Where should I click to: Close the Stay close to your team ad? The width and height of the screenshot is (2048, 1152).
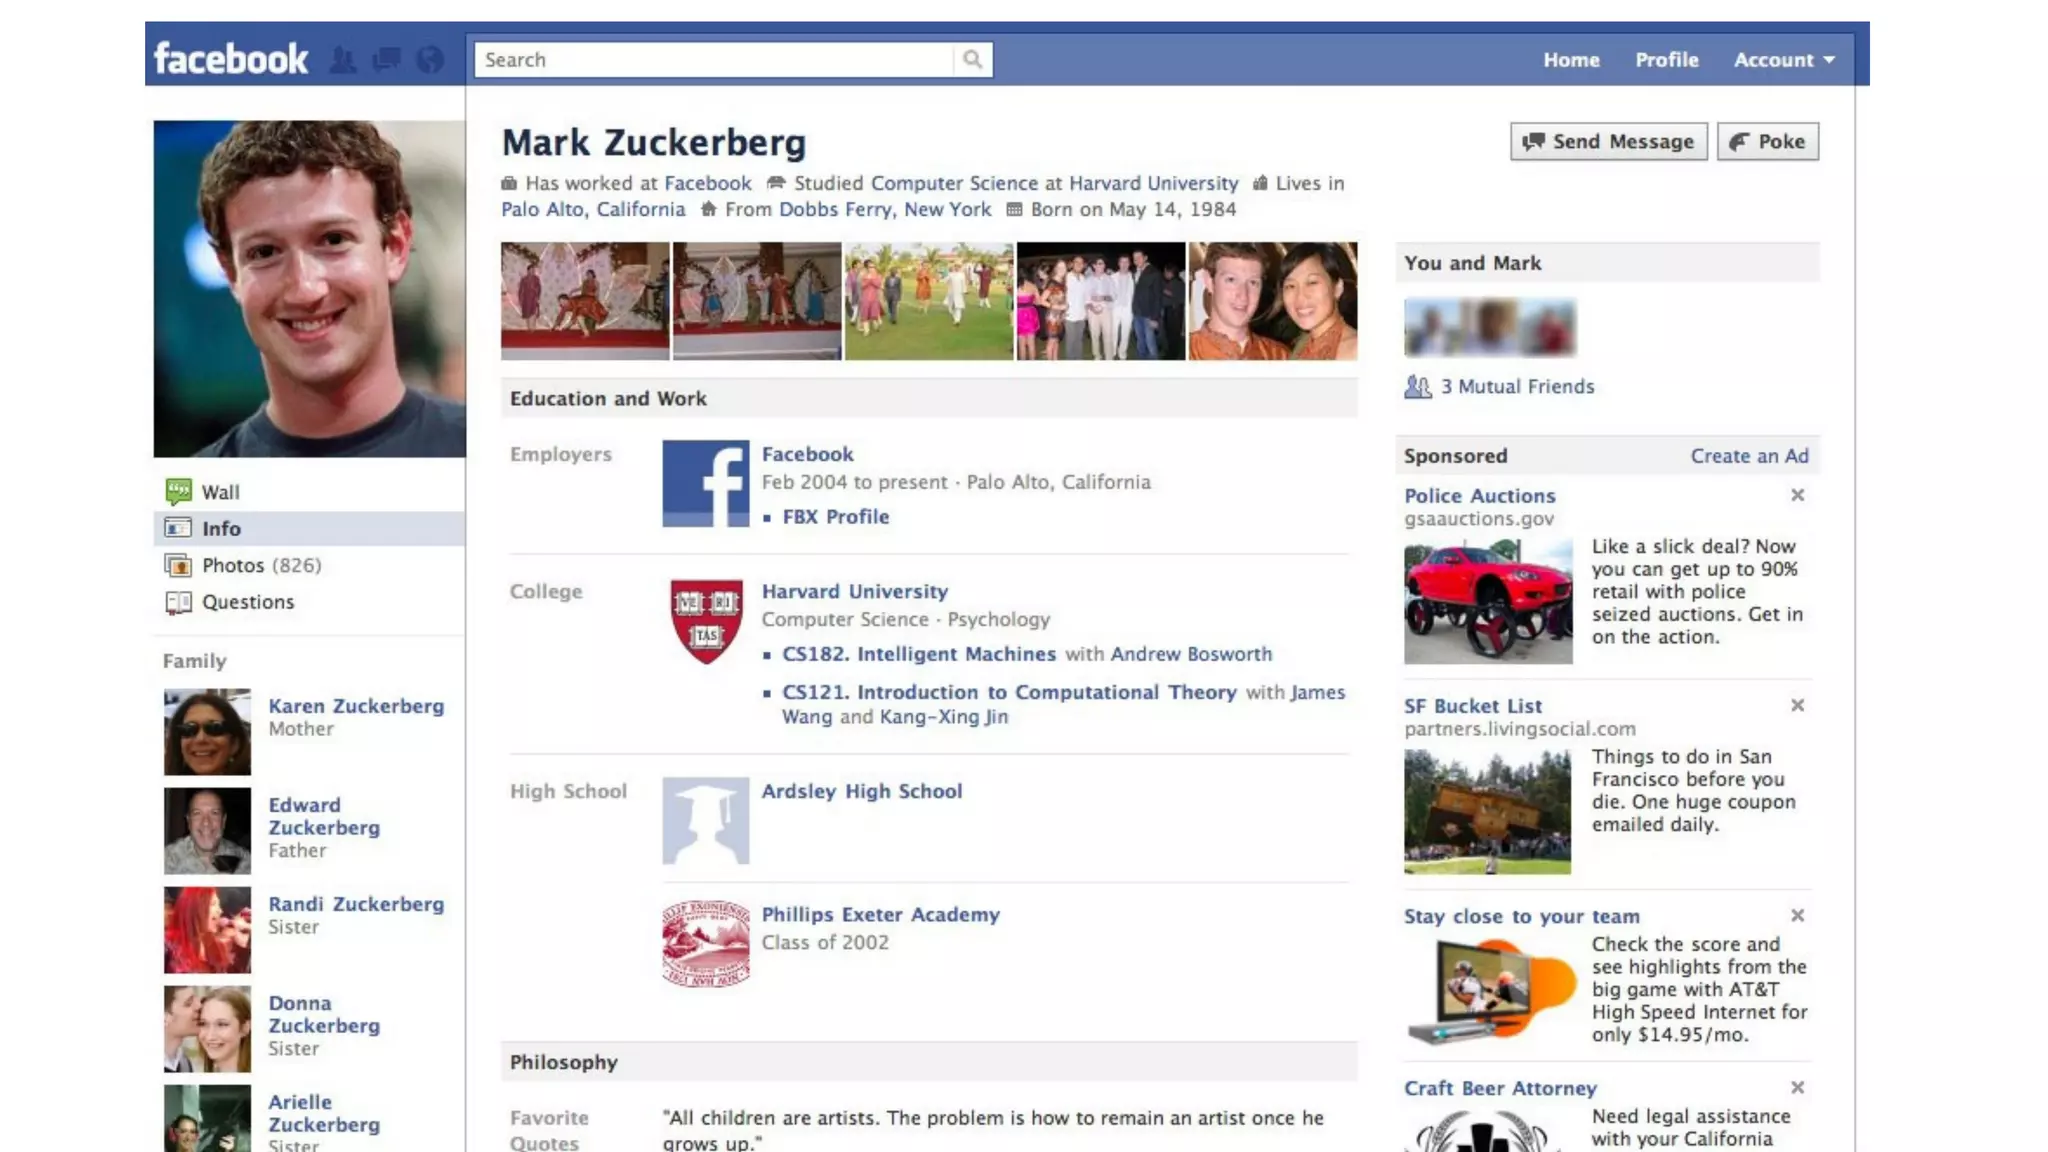[1797, 915]
